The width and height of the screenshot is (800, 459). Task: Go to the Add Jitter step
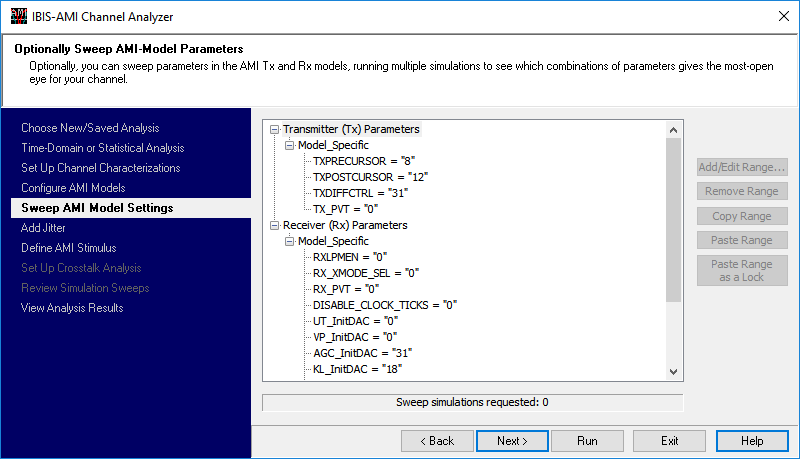coord(44,228)
